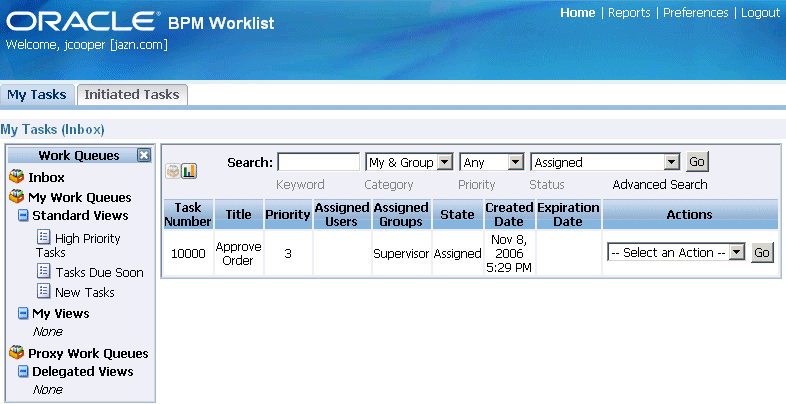Click the Inbox queue icon

pos(17,176)
